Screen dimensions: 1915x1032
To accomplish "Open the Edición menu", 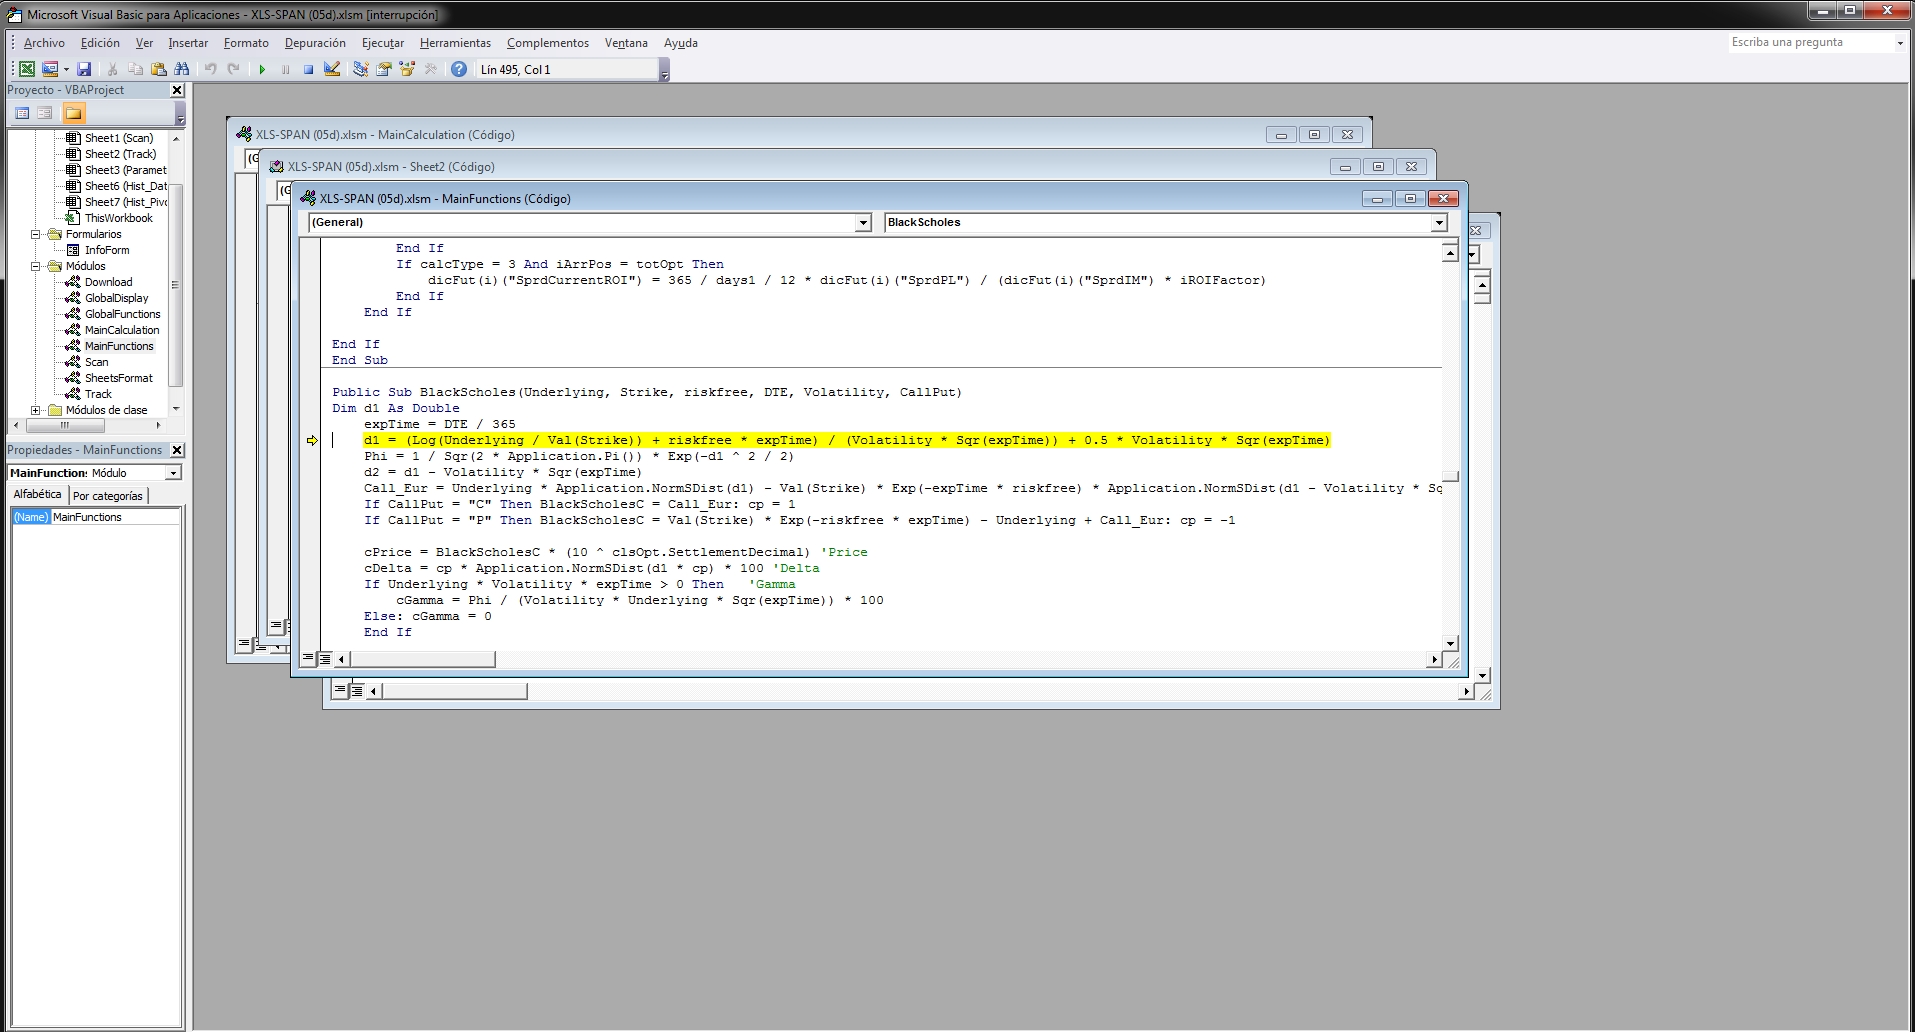I will coord(100,43).
